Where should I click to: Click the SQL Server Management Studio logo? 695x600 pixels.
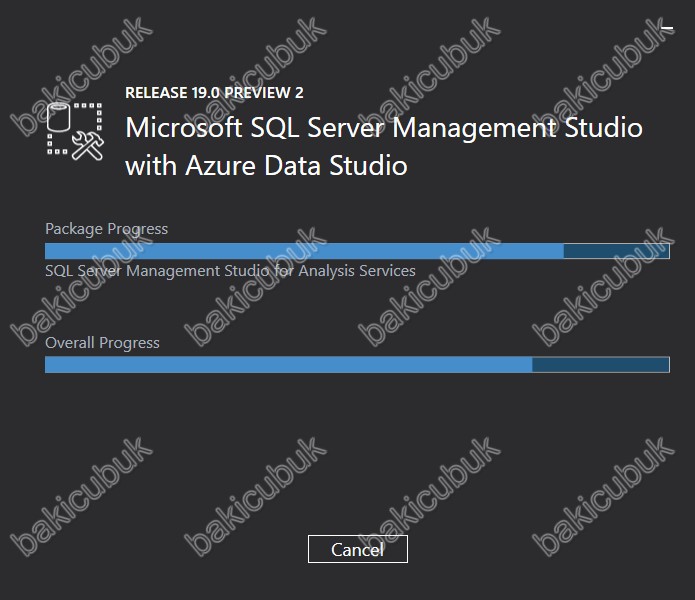pos(75,131)
